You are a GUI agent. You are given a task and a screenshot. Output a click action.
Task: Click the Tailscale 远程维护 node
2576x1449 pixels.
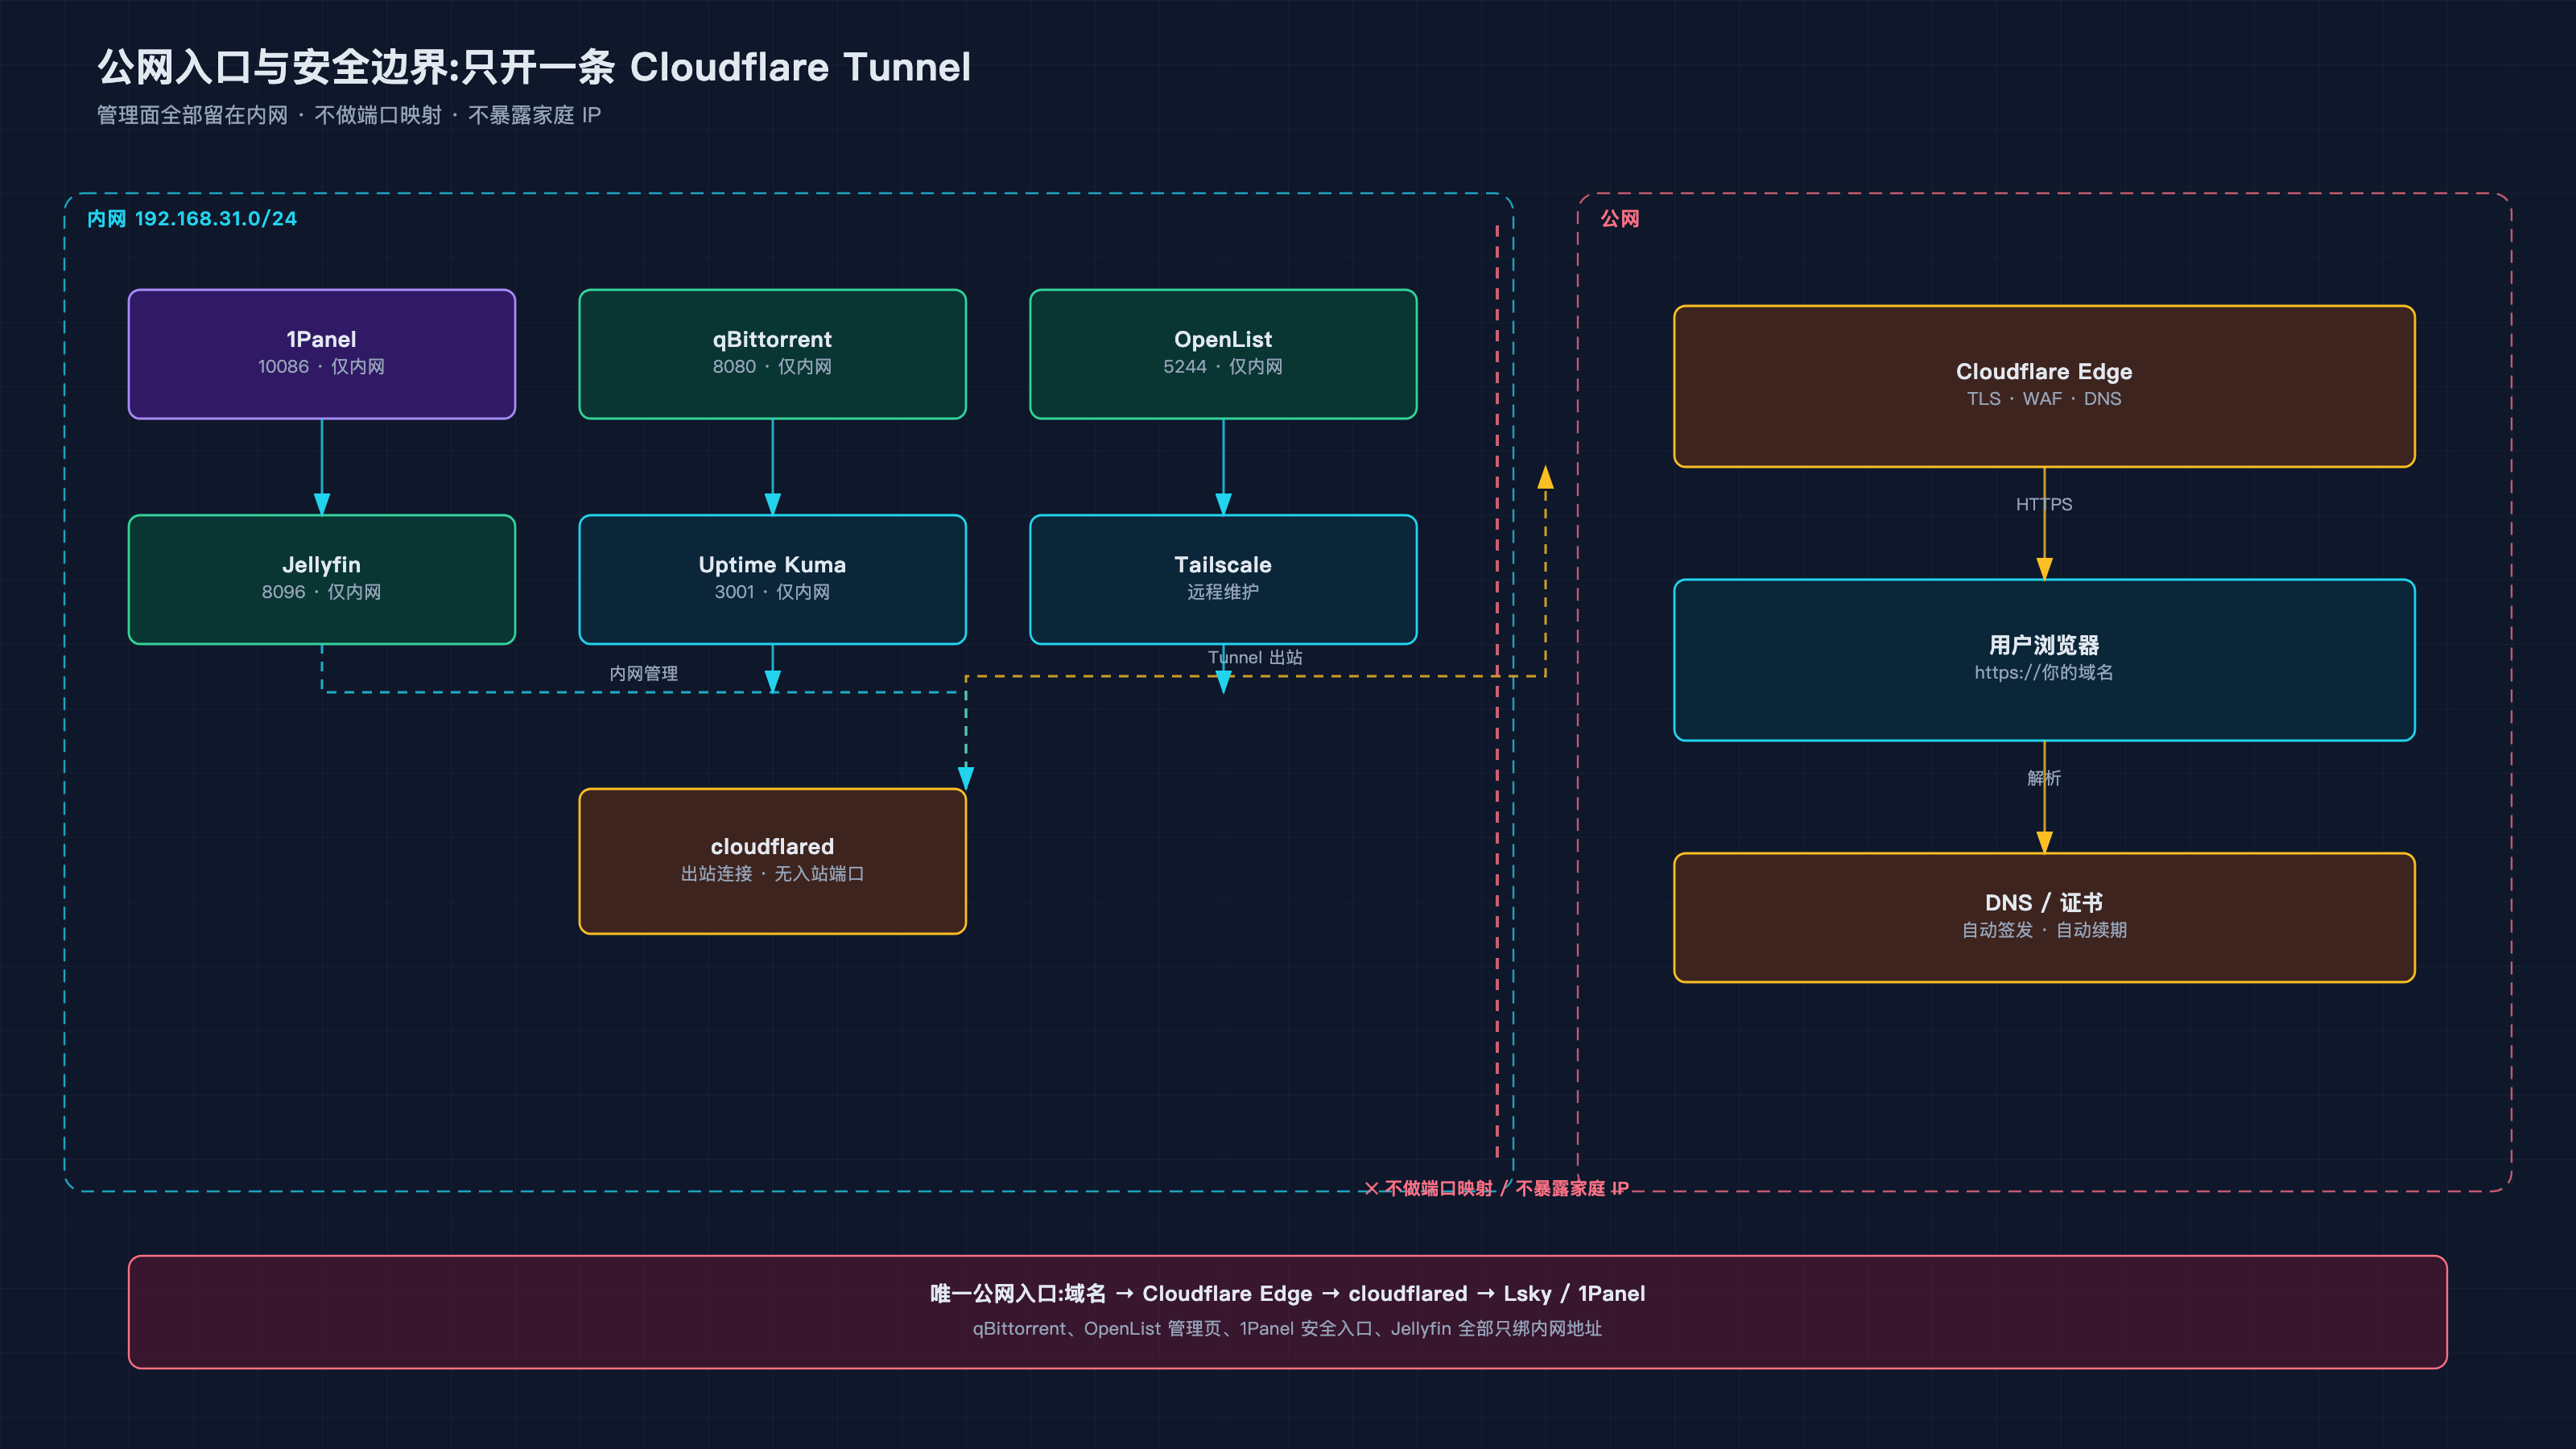point(1223,579)
